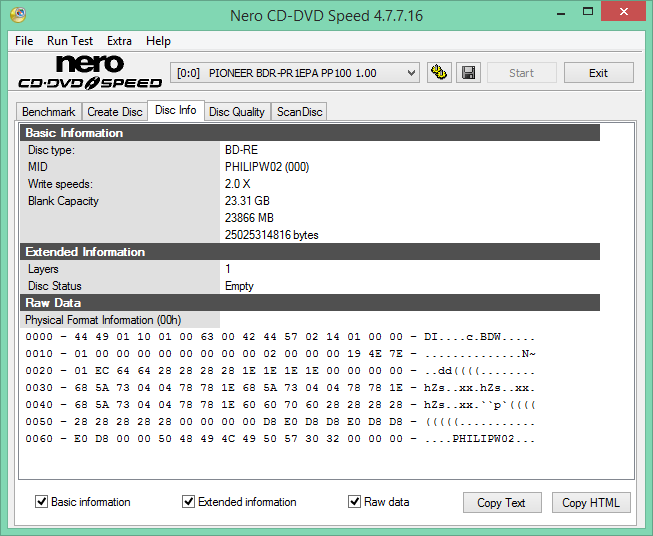Click the 2.0 X write speed value

[237, 184]
